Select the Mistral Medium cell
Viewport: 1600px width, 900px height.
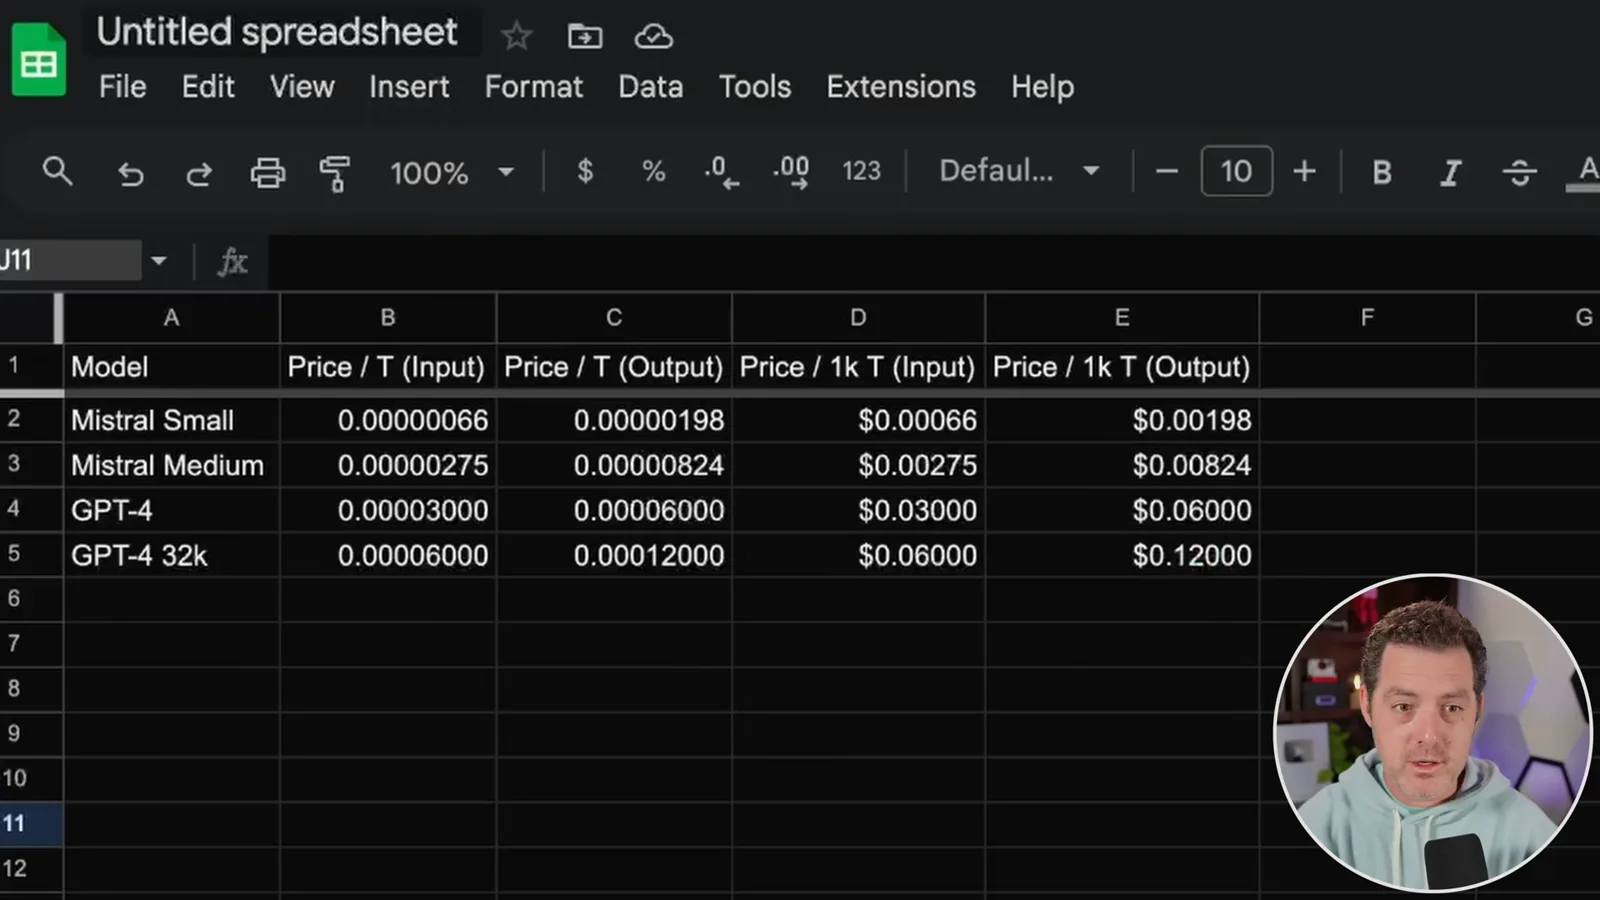171,465
